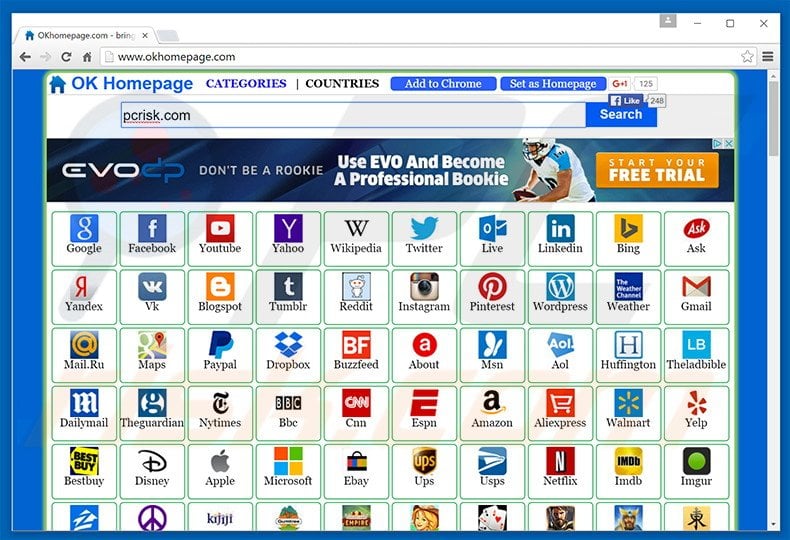Screen dimensions: 790x540
Task: Select the Maps shortcut
Action: tap(152, 355)
